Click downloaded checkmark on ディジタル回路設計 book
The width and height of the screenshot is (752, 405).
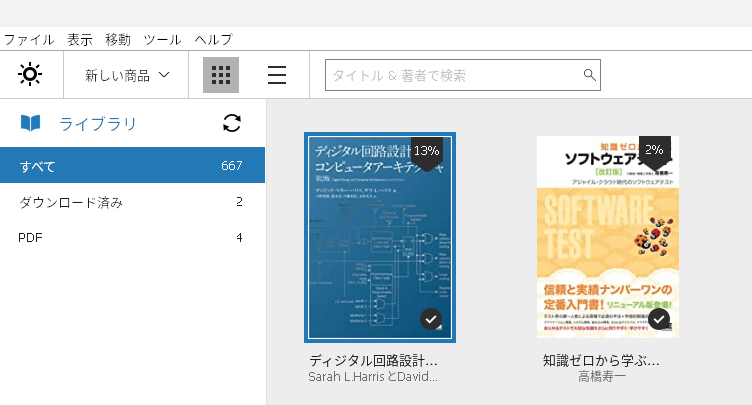(x=431, y=319)
